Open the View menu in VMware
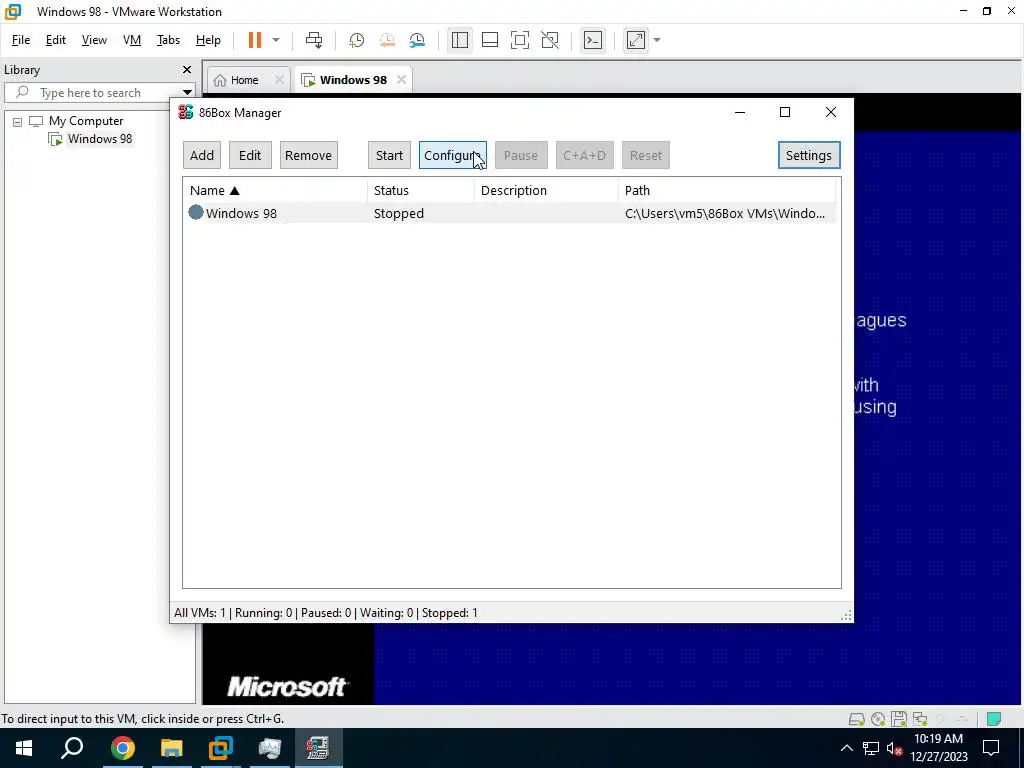1024x768 pixels. pos(94,40)
